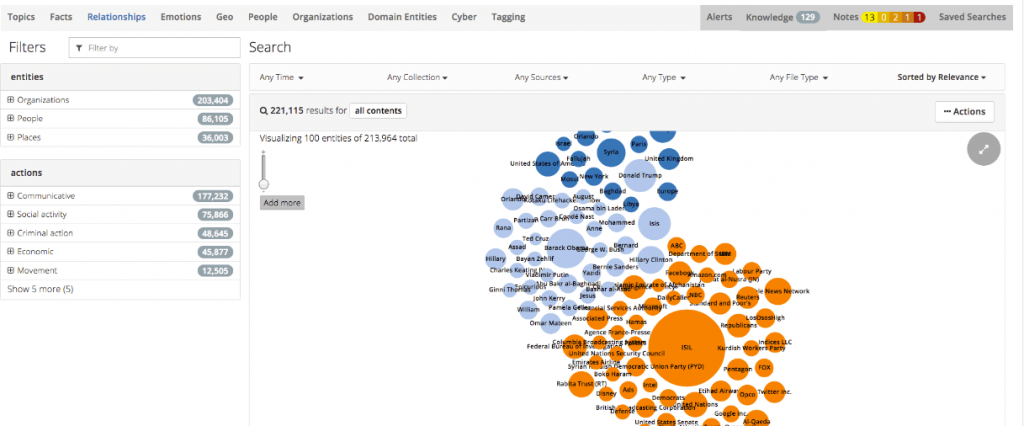Click the Hillary Clinton bubble

coord(651,259)
